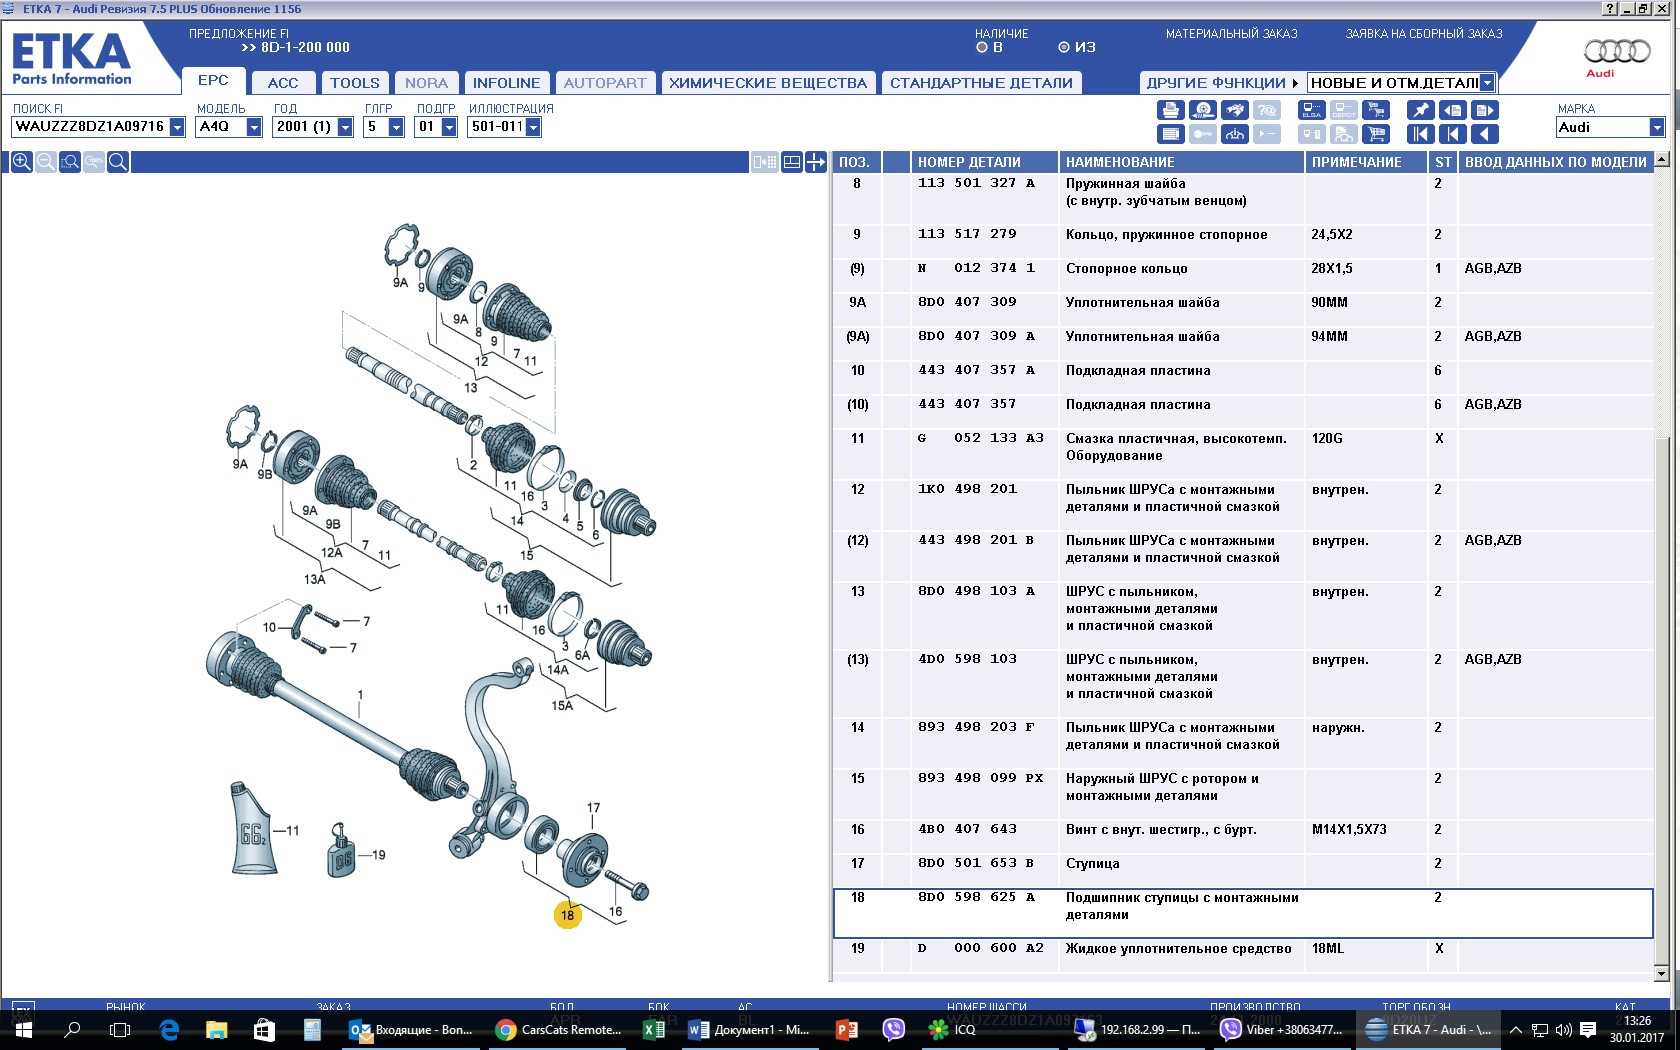1680x1050 pixels.
Task: Go to next illustration page icon
Action: [1485, 110]
